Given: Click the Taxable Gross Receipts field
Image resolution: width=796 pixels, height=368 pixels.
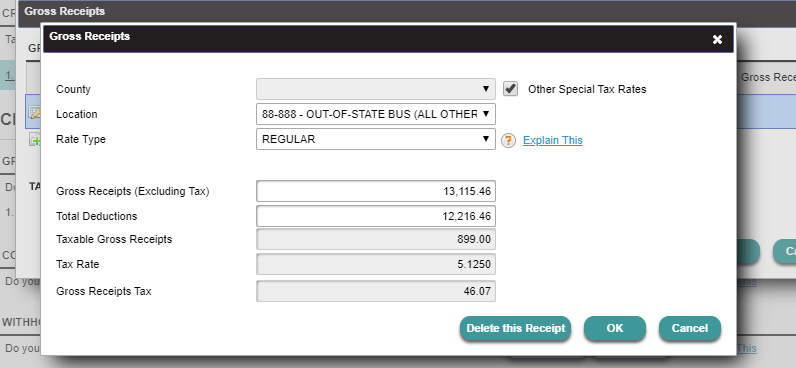Looking at the screenshot, I should tap(376, 240).
